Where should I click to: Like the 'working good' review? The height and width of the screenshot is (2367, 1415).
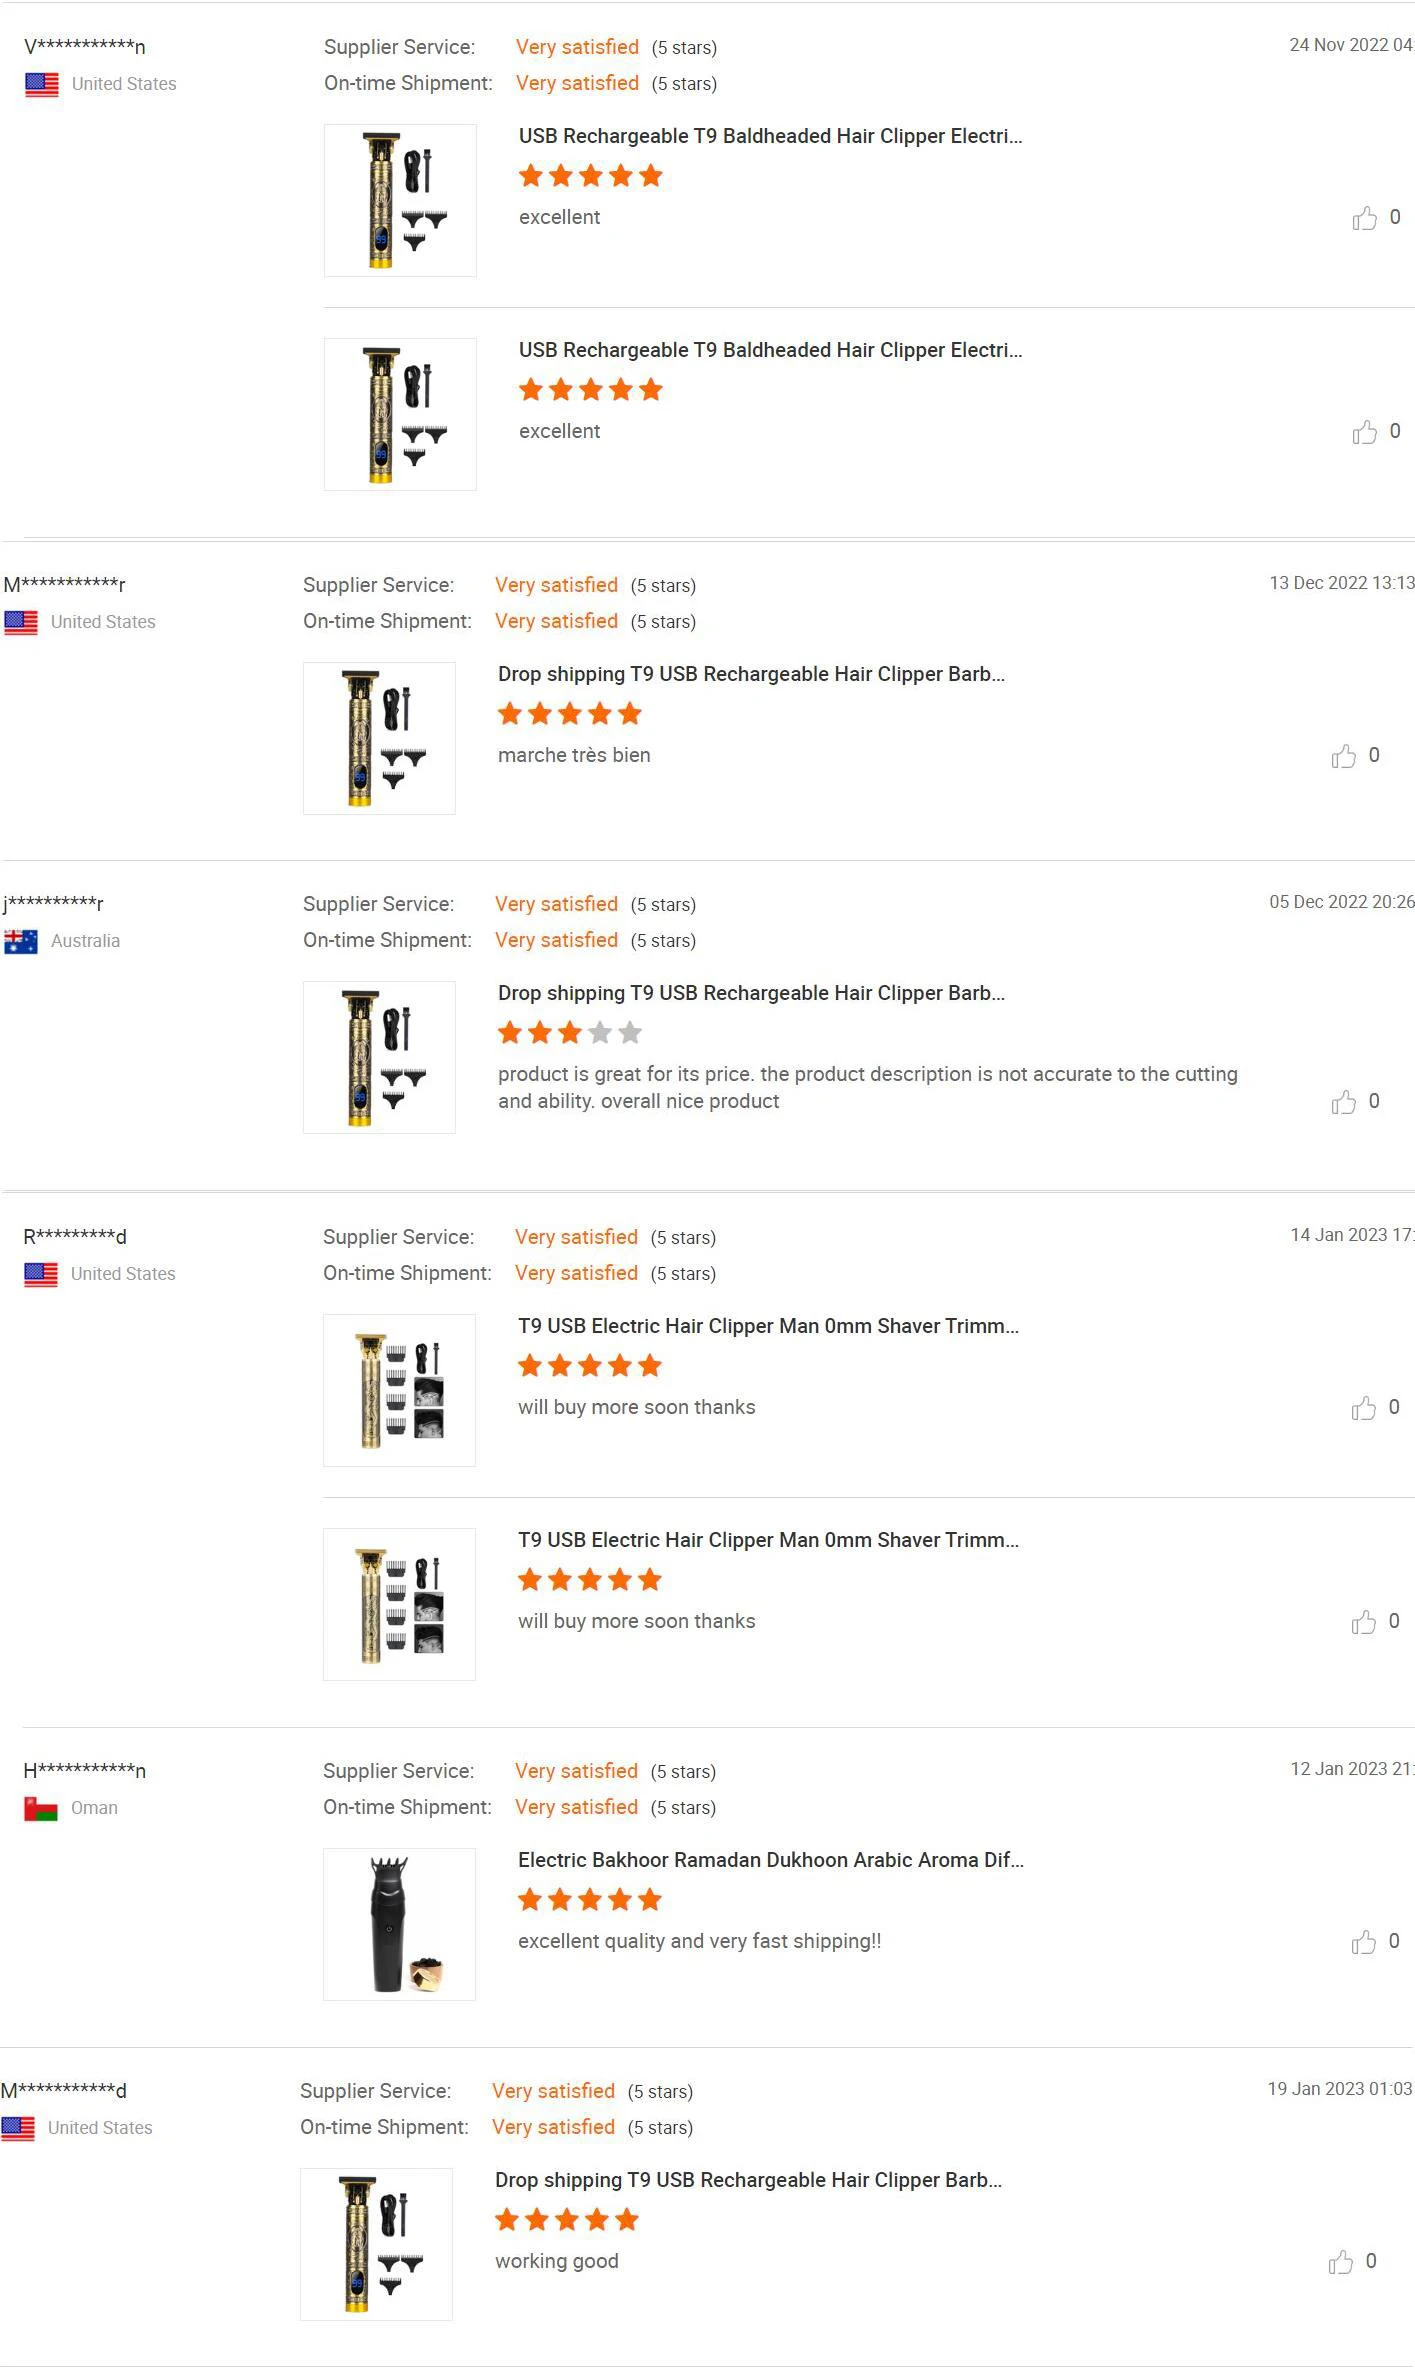pyautogui.click(x=1340, y=2262)
